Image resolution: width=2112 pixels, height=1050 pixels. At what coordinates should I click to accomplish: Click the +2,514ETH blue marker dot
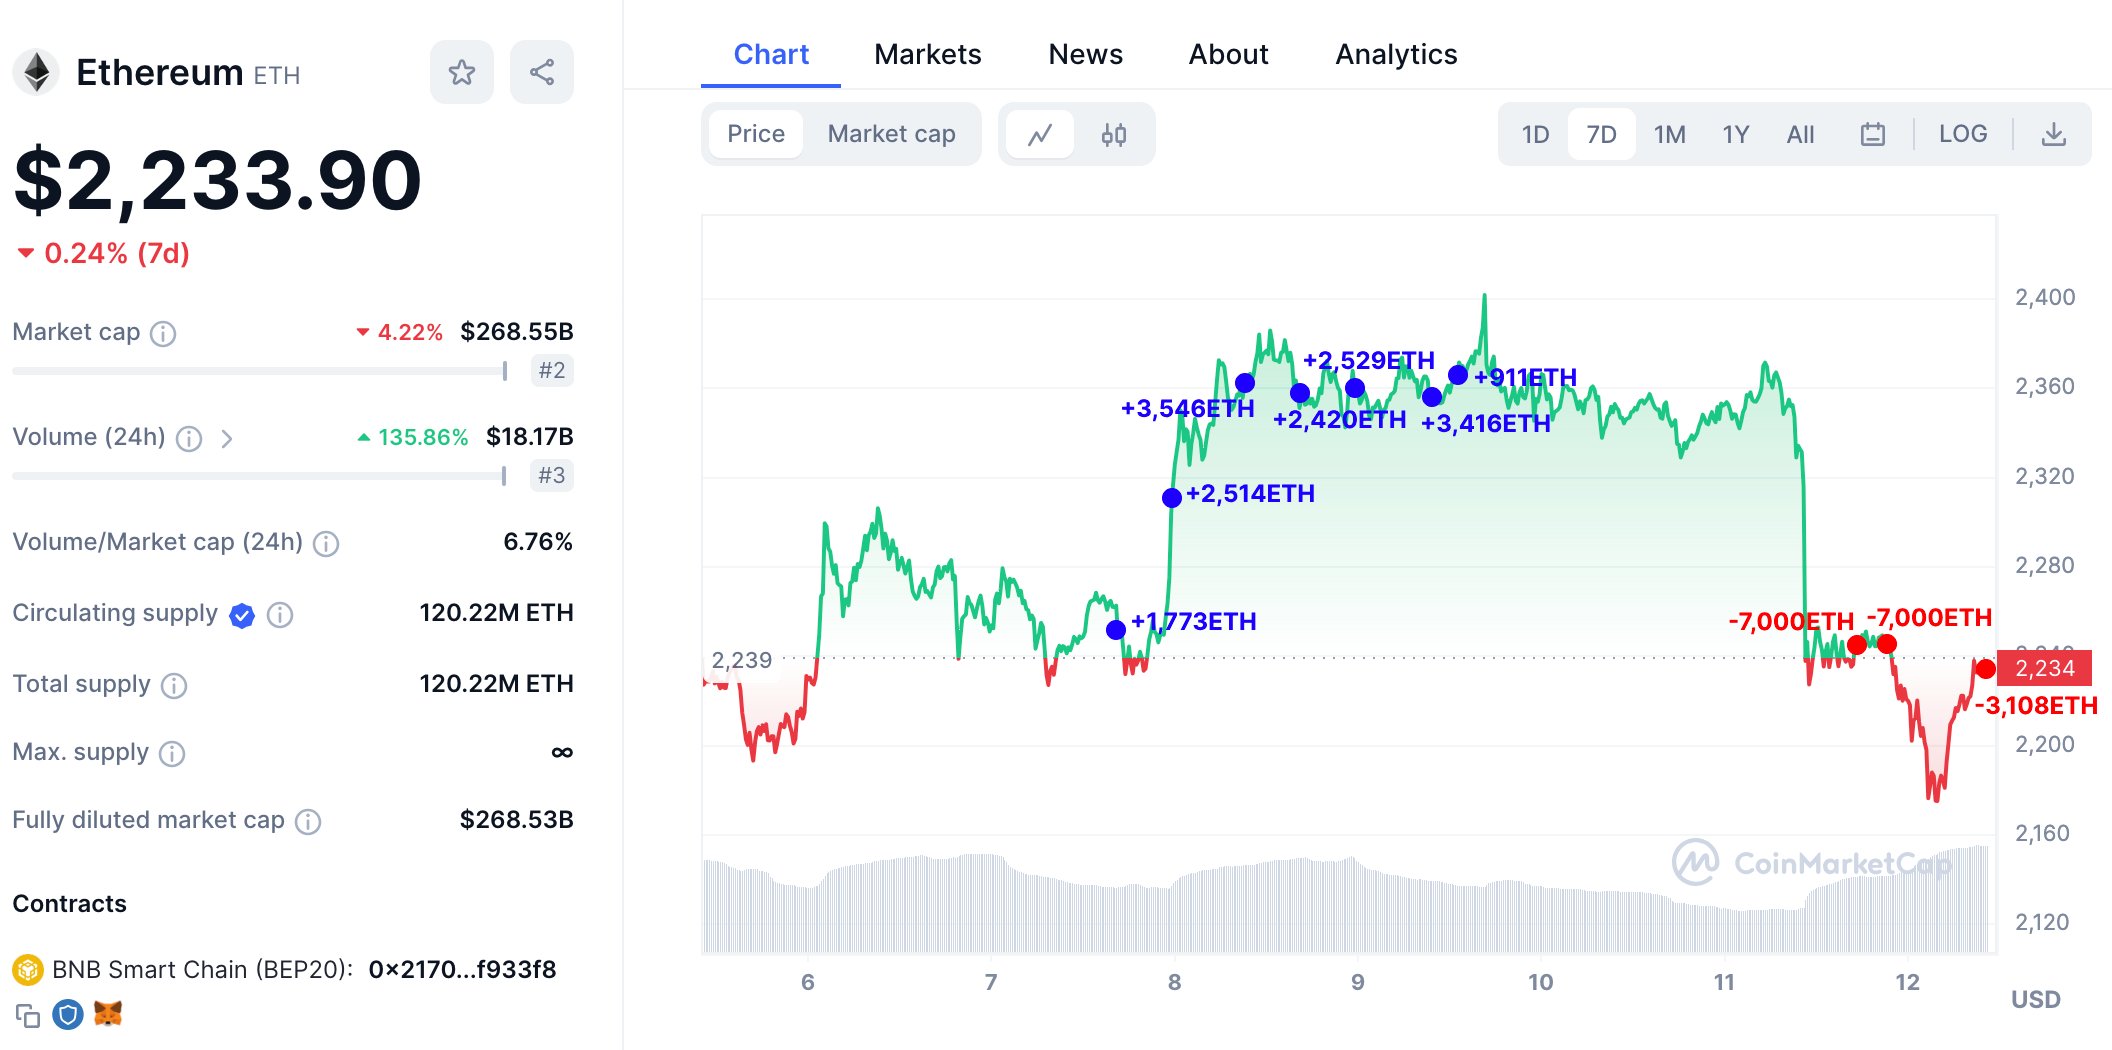(1172, 497)
